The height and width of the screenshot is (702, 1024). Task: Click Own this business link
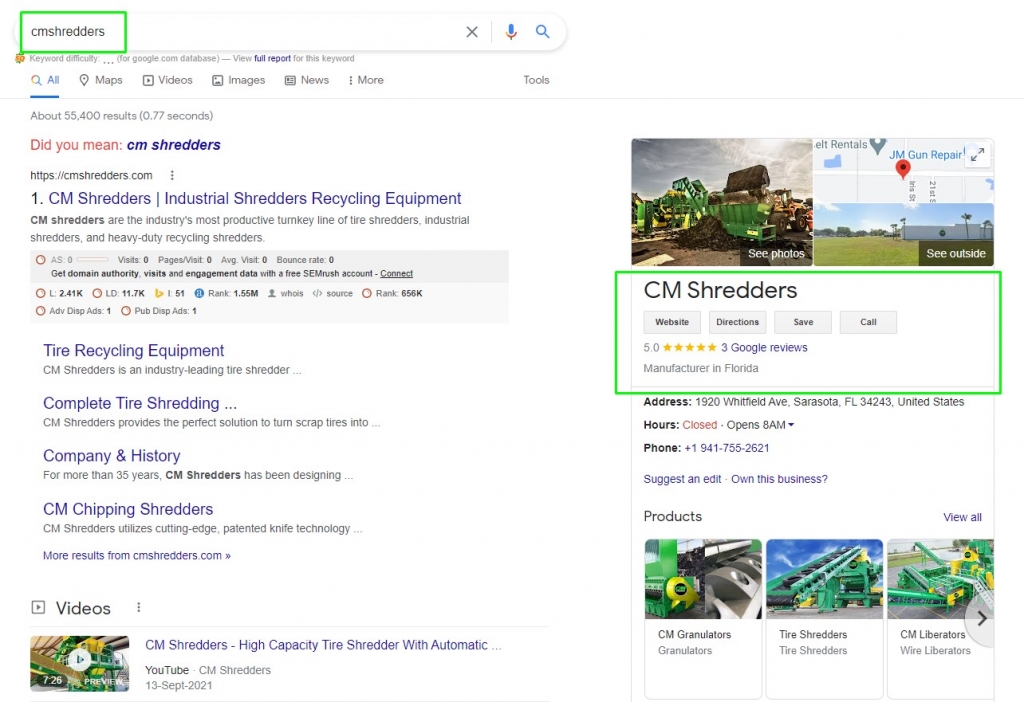779,479
